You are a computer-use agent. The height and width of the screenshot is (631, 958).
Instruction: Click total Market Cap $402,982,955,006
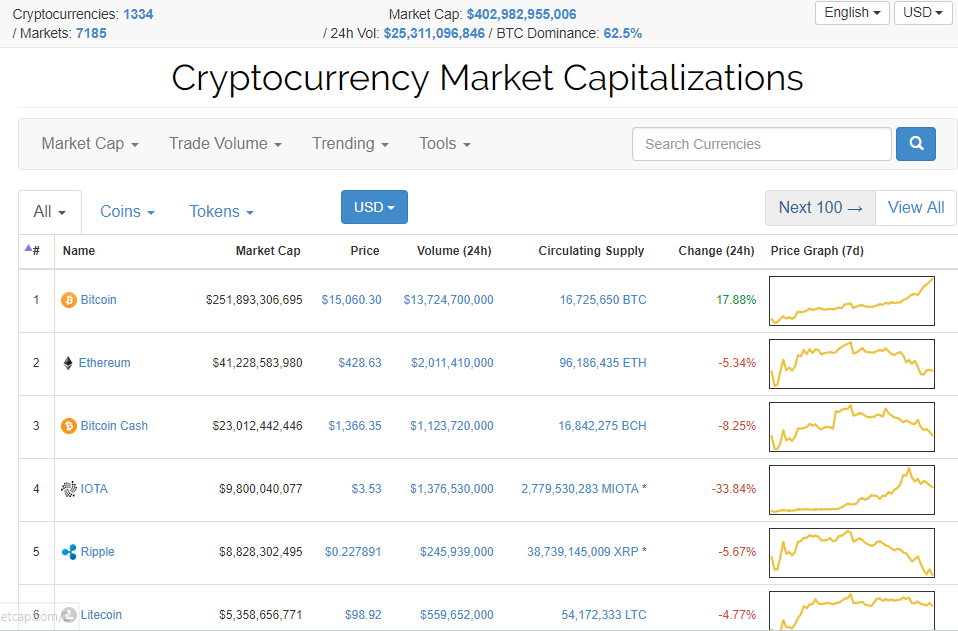click(x=521, y=14)
